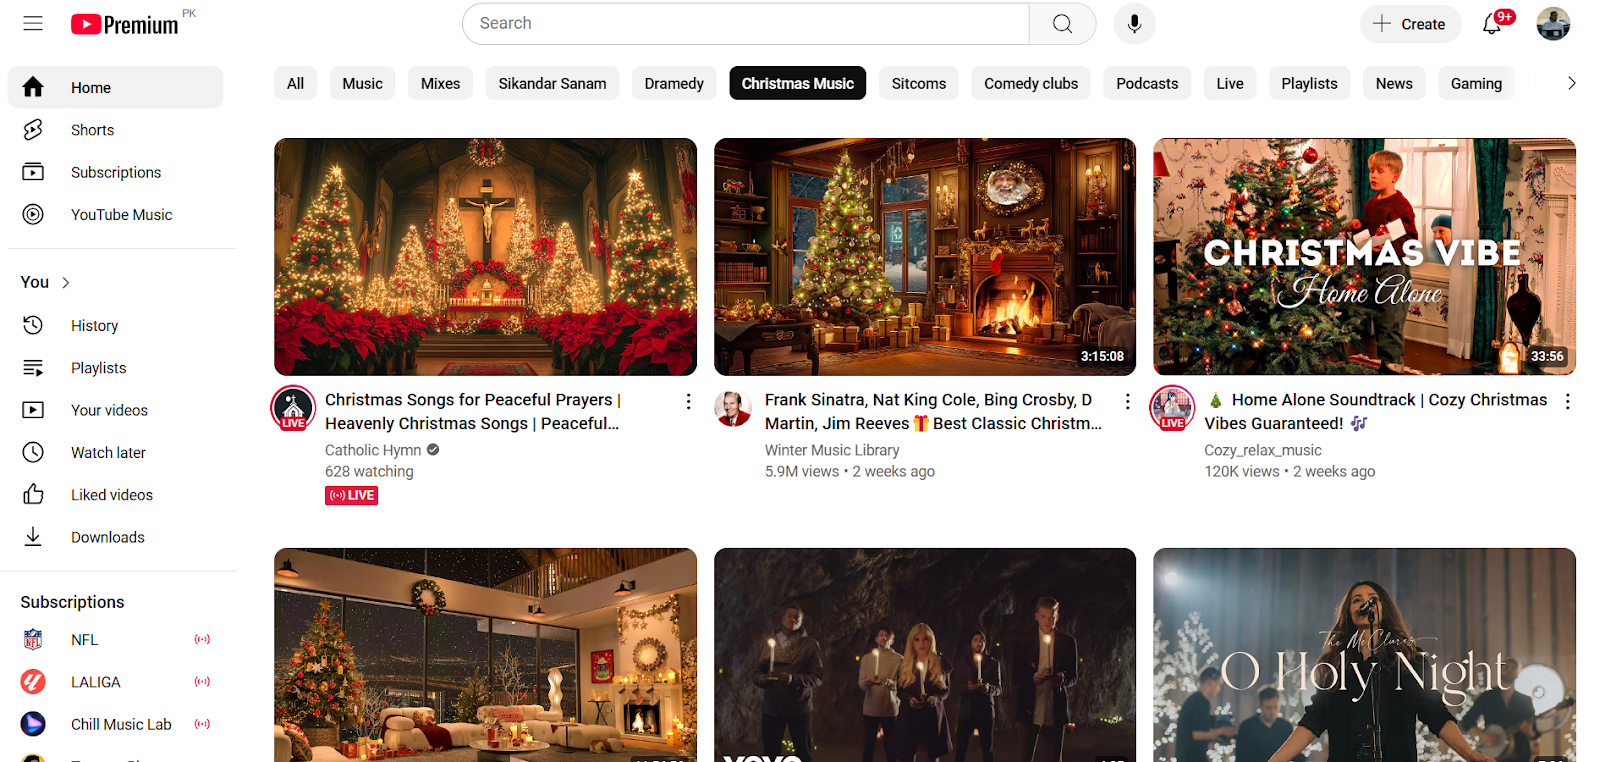Click the YouTube Premium logo
The width and height of the screenshot is (1600, 762).
click(x=125, y=24)
